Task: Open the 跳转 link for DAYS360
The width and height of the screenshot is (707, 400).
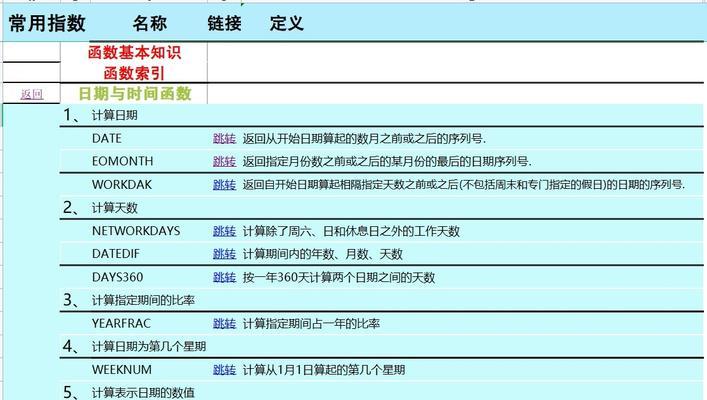Action: coord(225,277)
